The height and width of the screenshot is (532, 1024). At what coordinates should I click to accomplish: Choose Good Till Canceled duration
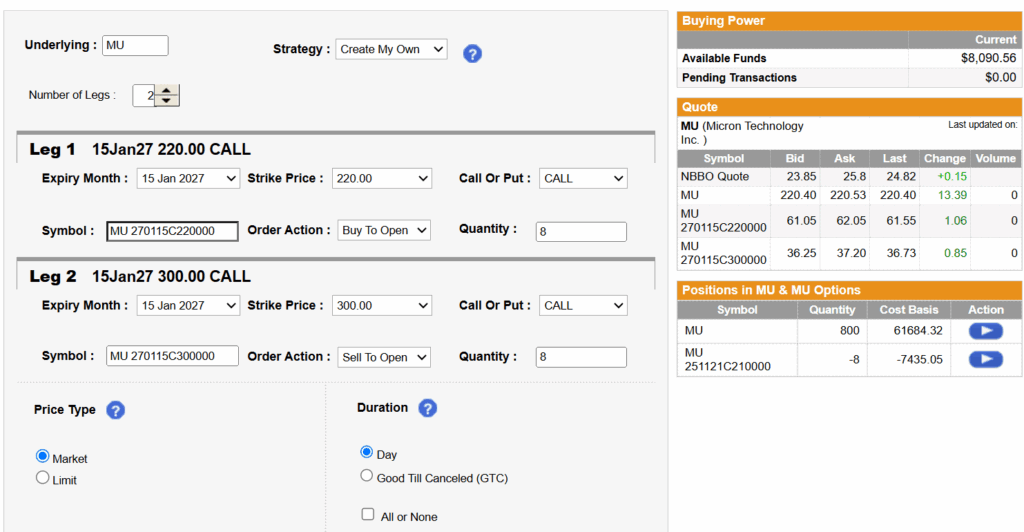point(367,476)
